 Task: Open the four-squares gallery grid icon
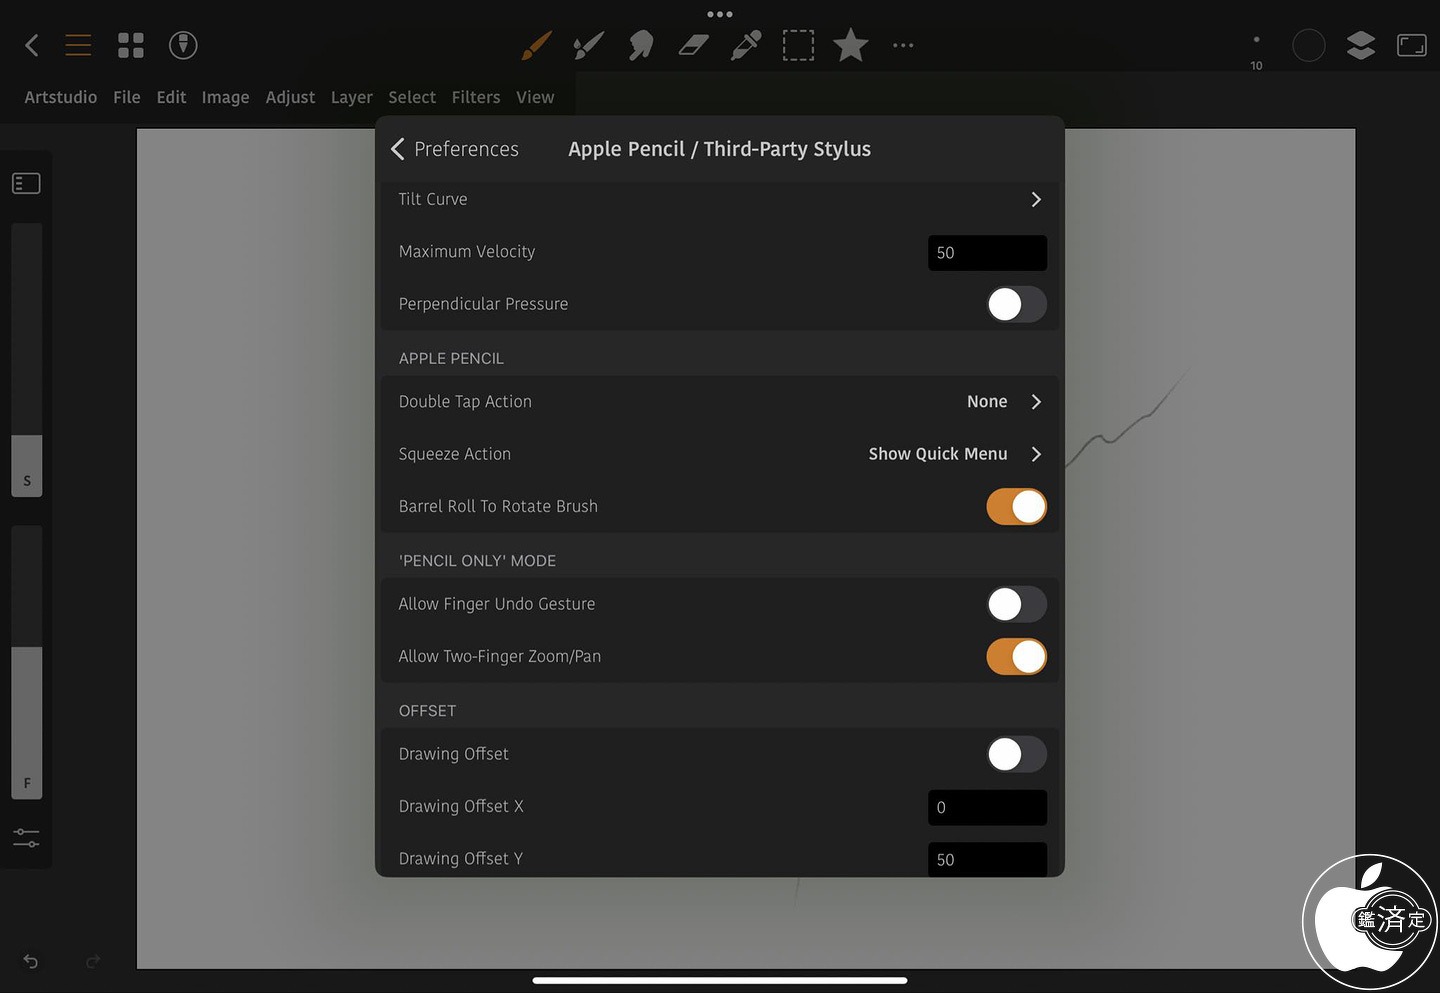[x=131, y=45]
